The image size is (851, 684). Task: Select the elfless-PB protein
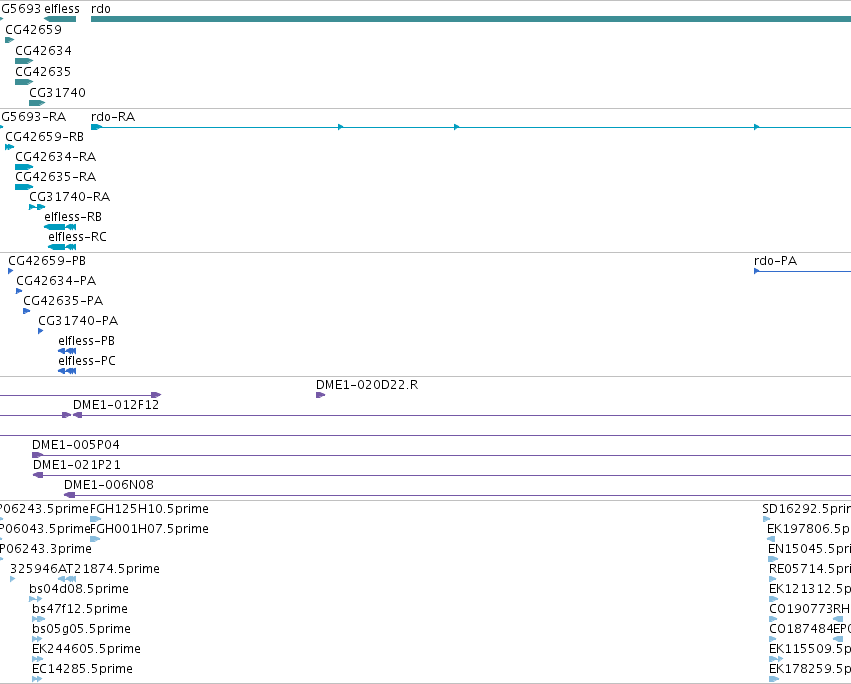click(x=67, y=351)
